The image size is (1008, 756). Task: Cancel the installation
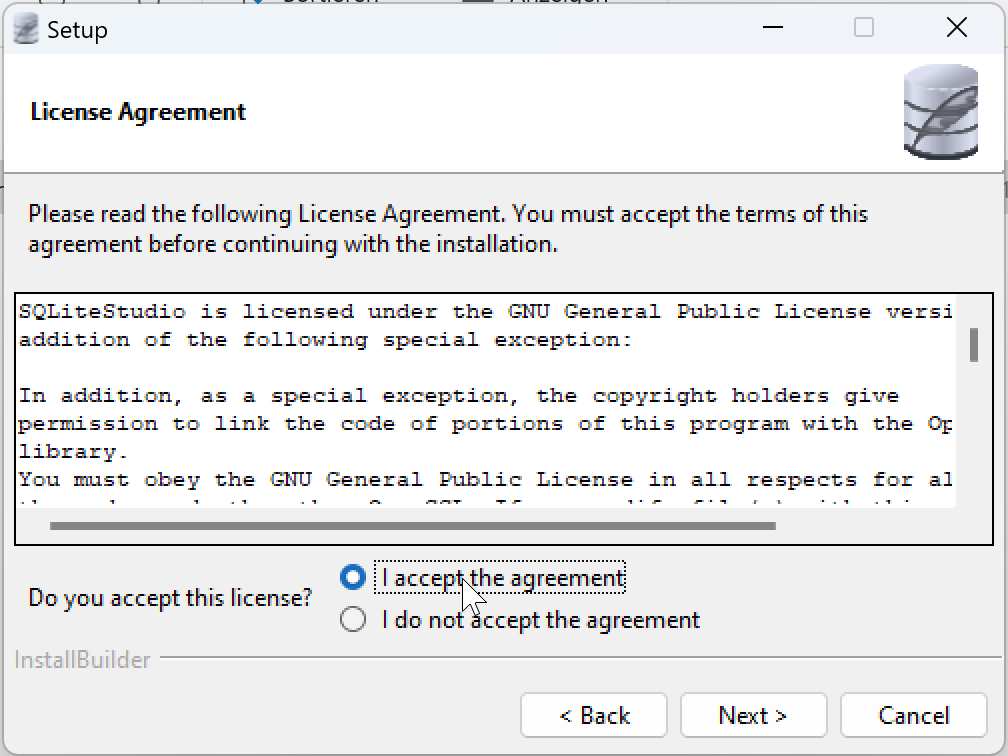click(x=913, y=716)
